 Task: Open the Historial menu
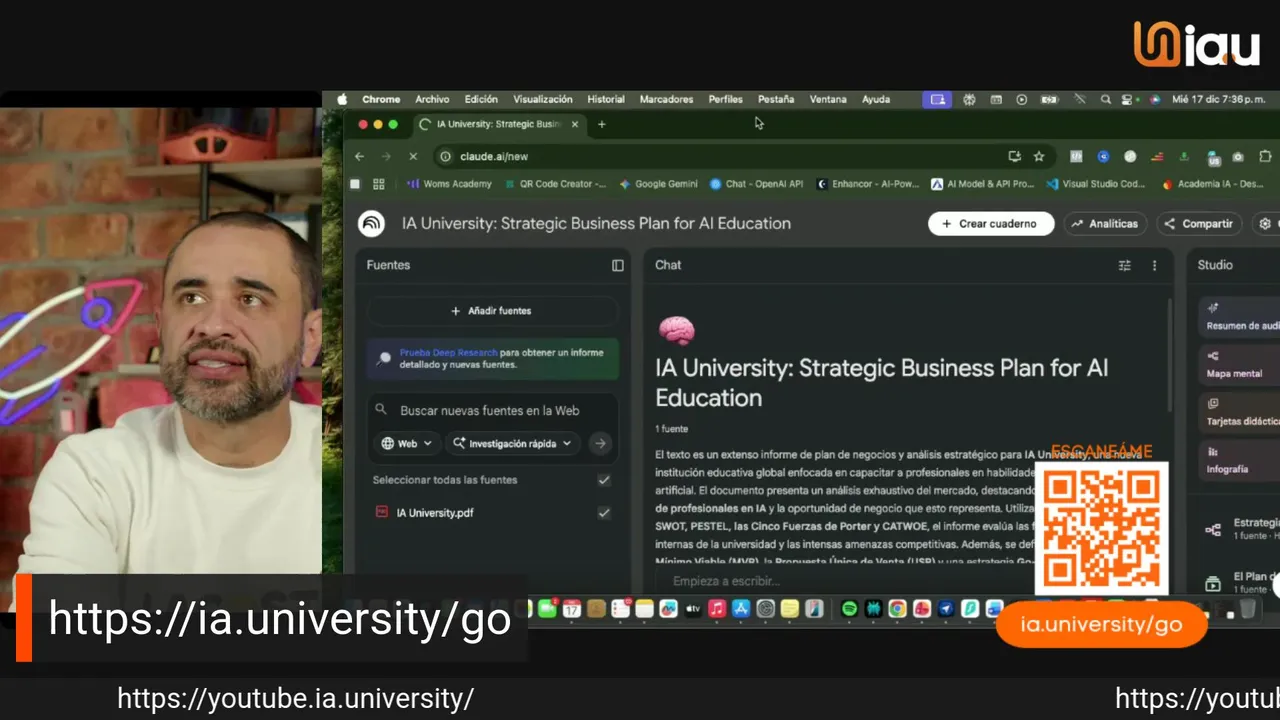pyautogui.click(x=606, y=99)
